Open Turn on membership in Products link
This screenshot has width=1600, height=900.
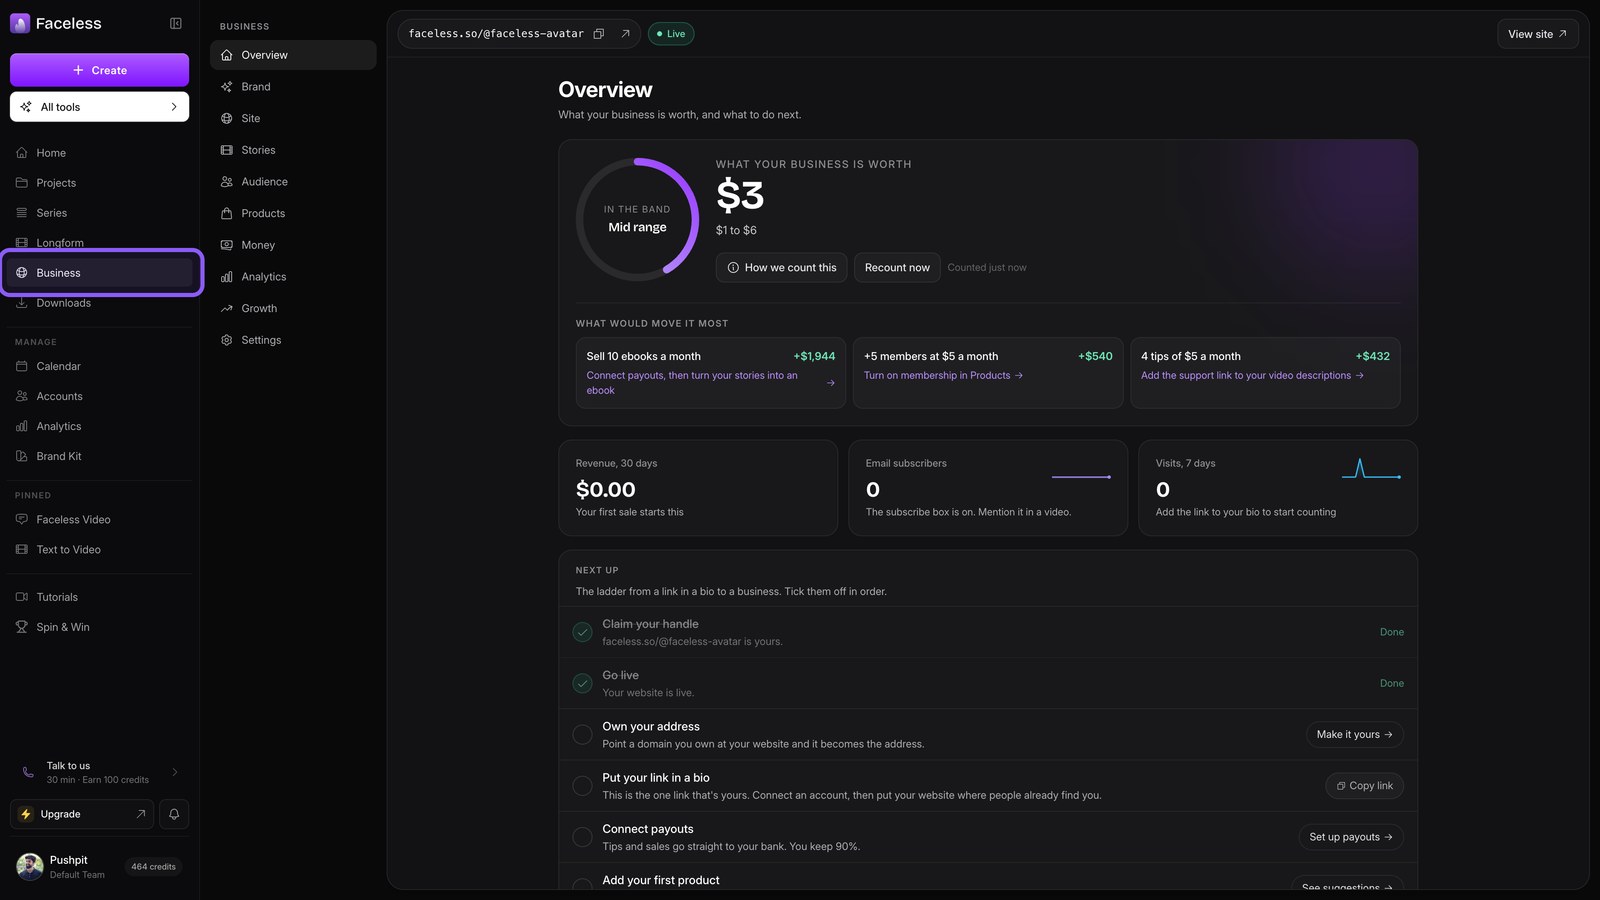click(x=943, y=376)
